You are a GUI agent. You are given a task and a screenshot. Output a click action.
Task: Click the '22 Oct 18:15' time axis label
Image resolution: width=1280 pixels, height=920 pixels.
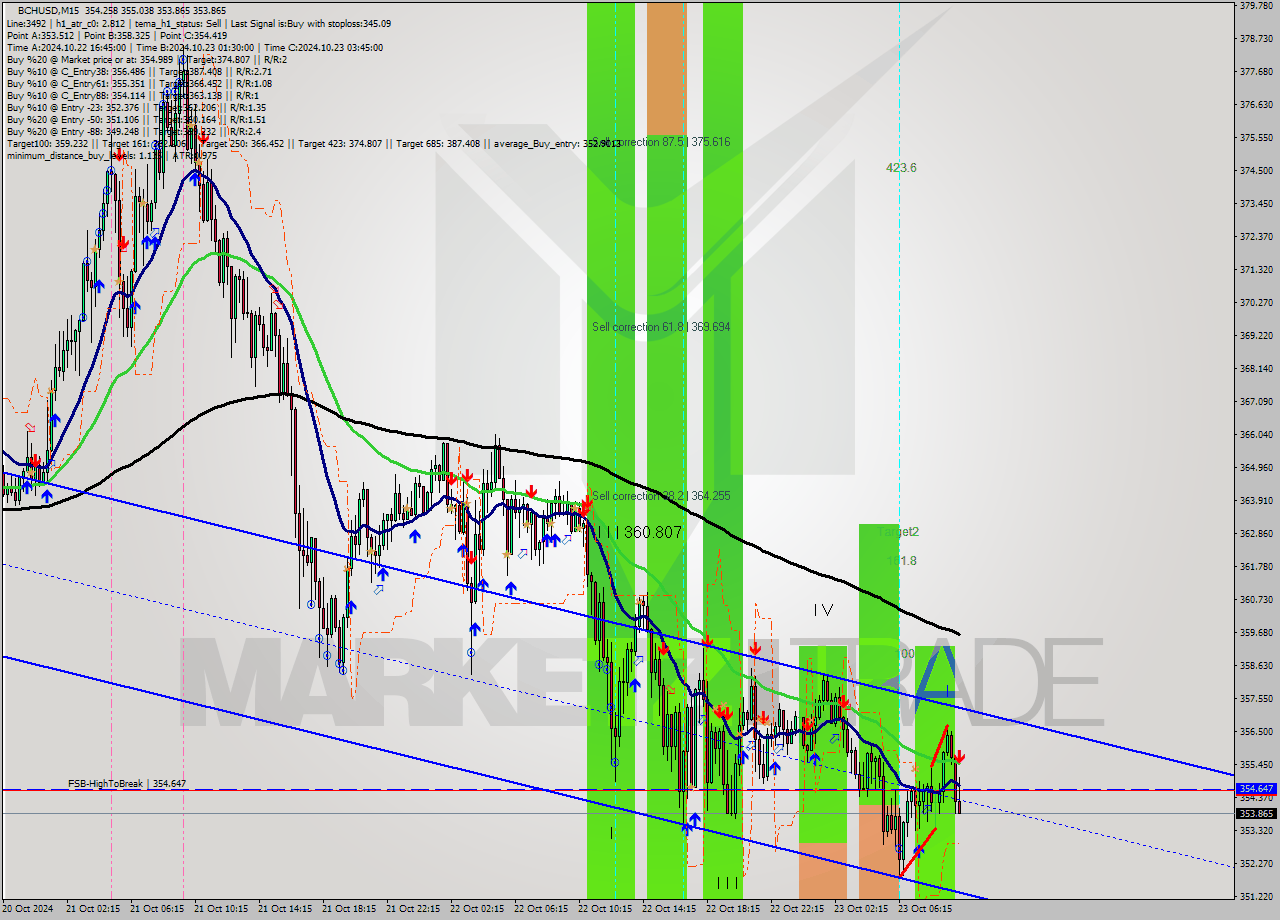tap(733, 909)
